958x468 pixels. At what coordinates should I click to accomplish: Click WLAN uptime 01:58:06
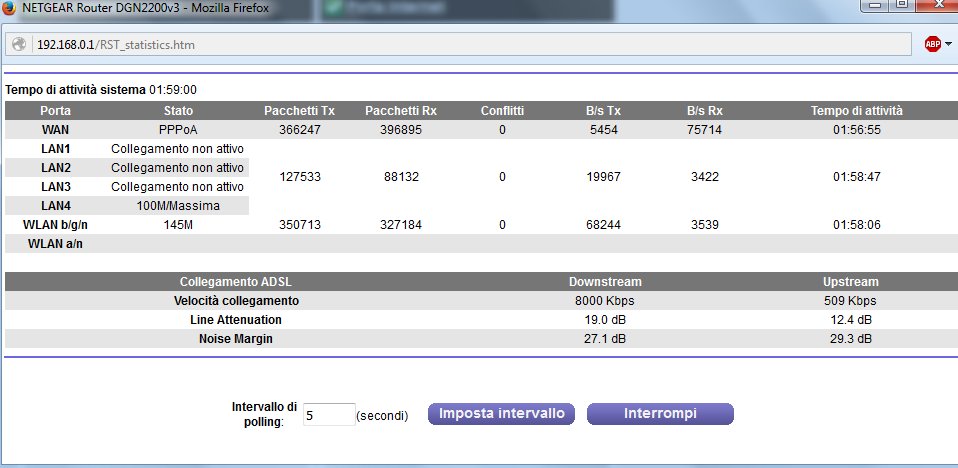(x=857, y=225)
